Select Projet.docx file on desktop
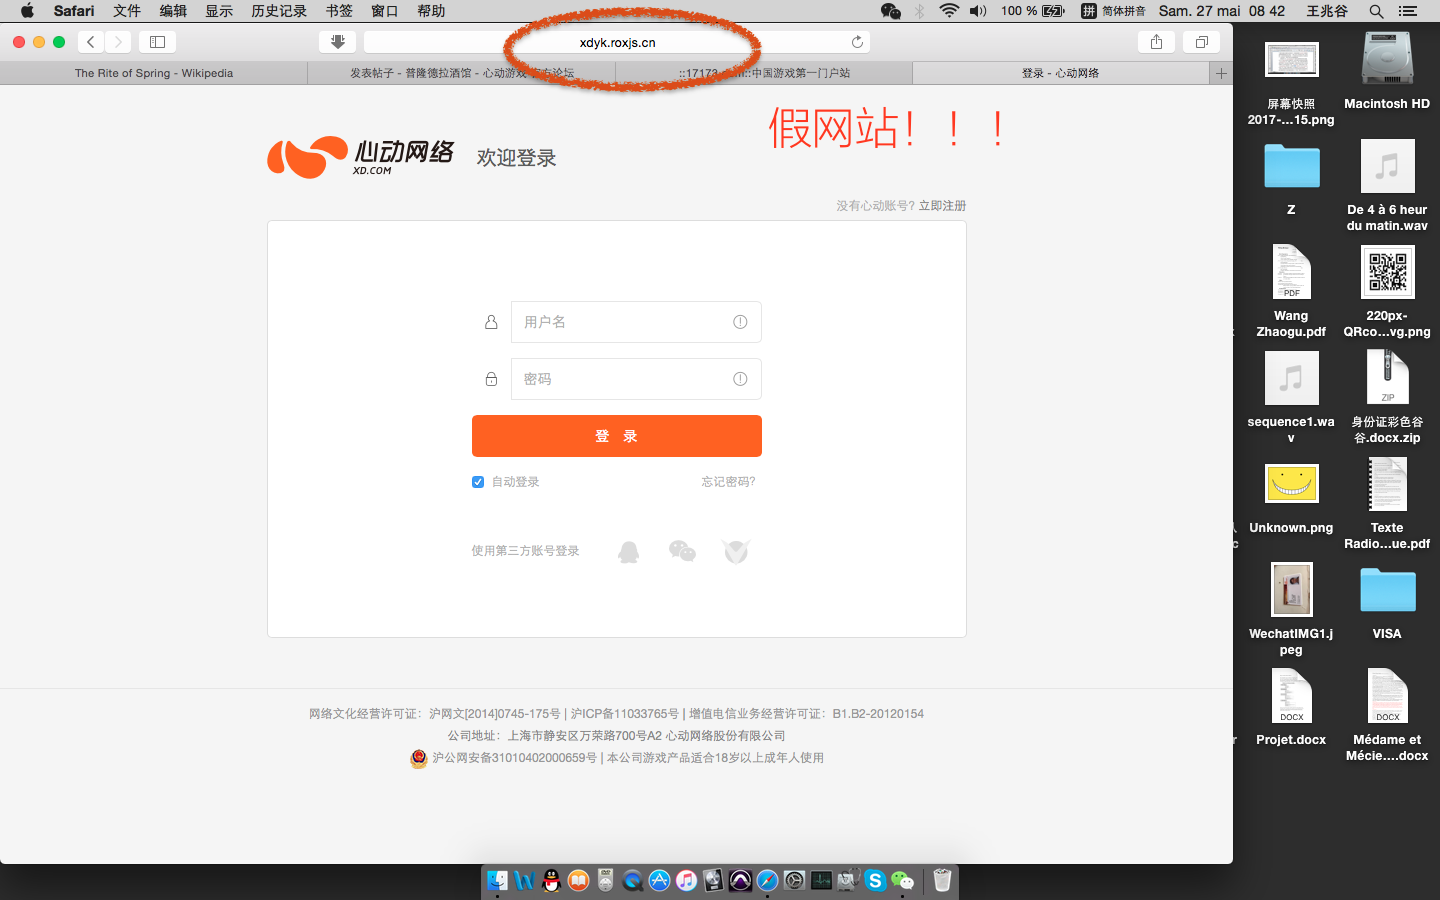This screenshot has width=1440, height=900. [x=1291, y=696]
